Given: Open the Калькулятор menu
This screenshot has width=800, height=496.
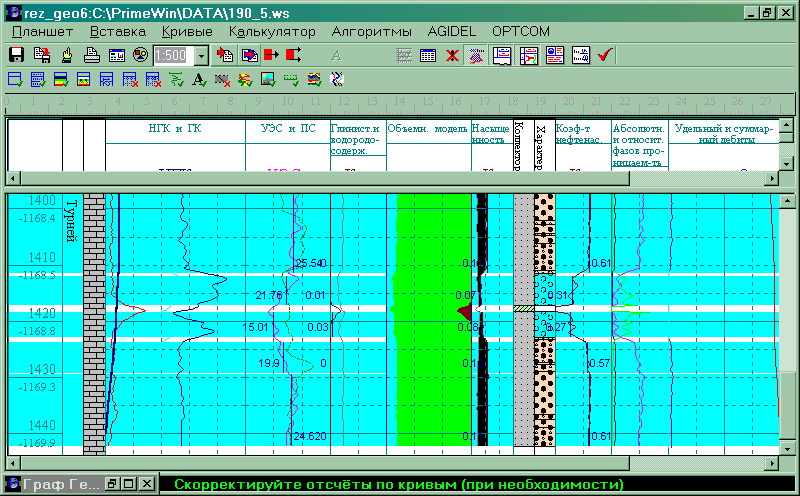Looking at the screenshot, I should [272, 32].
